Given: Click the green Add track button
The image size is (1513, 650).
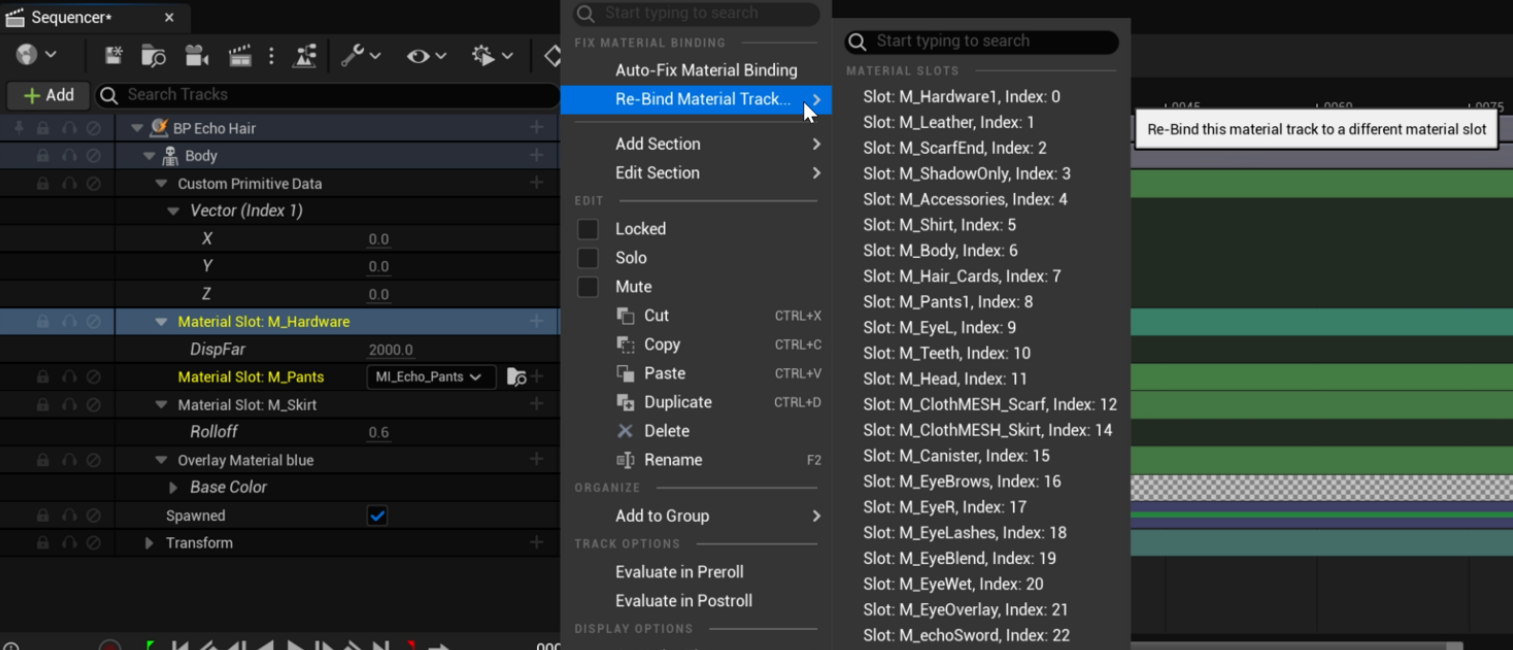Looking at the screenshot, I should click(x=49, y=95).
